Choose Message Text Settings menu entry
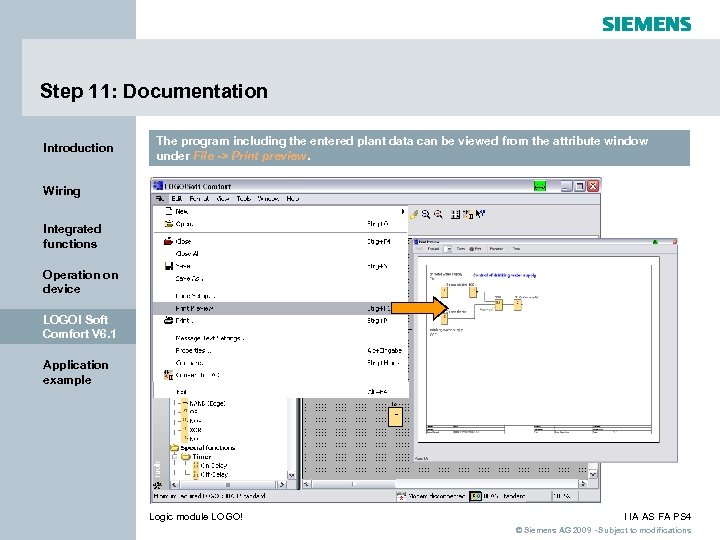This screenshot has width=720, height=540. point(280,338)
